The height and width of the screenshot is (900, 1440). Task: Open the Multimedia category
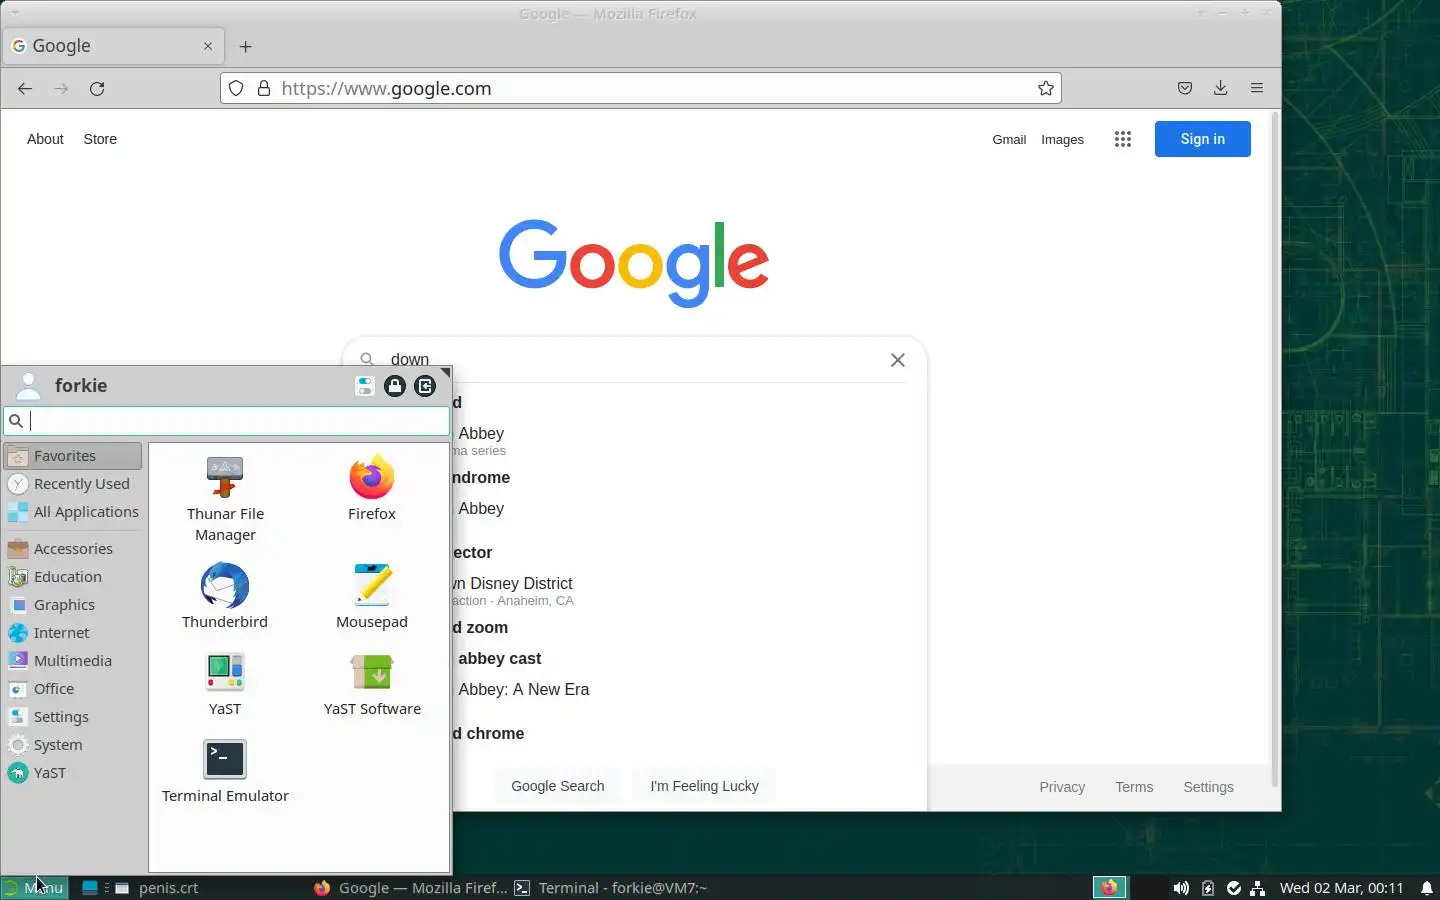pyautogui.click(x=73, y=661)
